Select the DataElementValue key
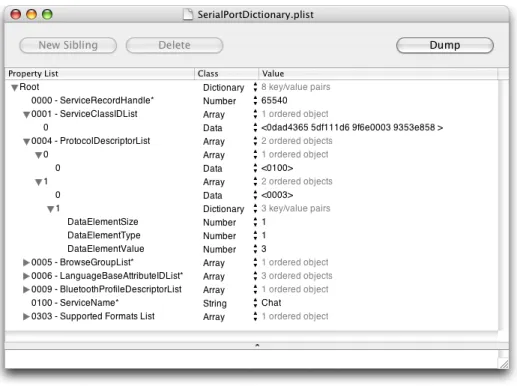The image size is (517, 386). point(106,249)
